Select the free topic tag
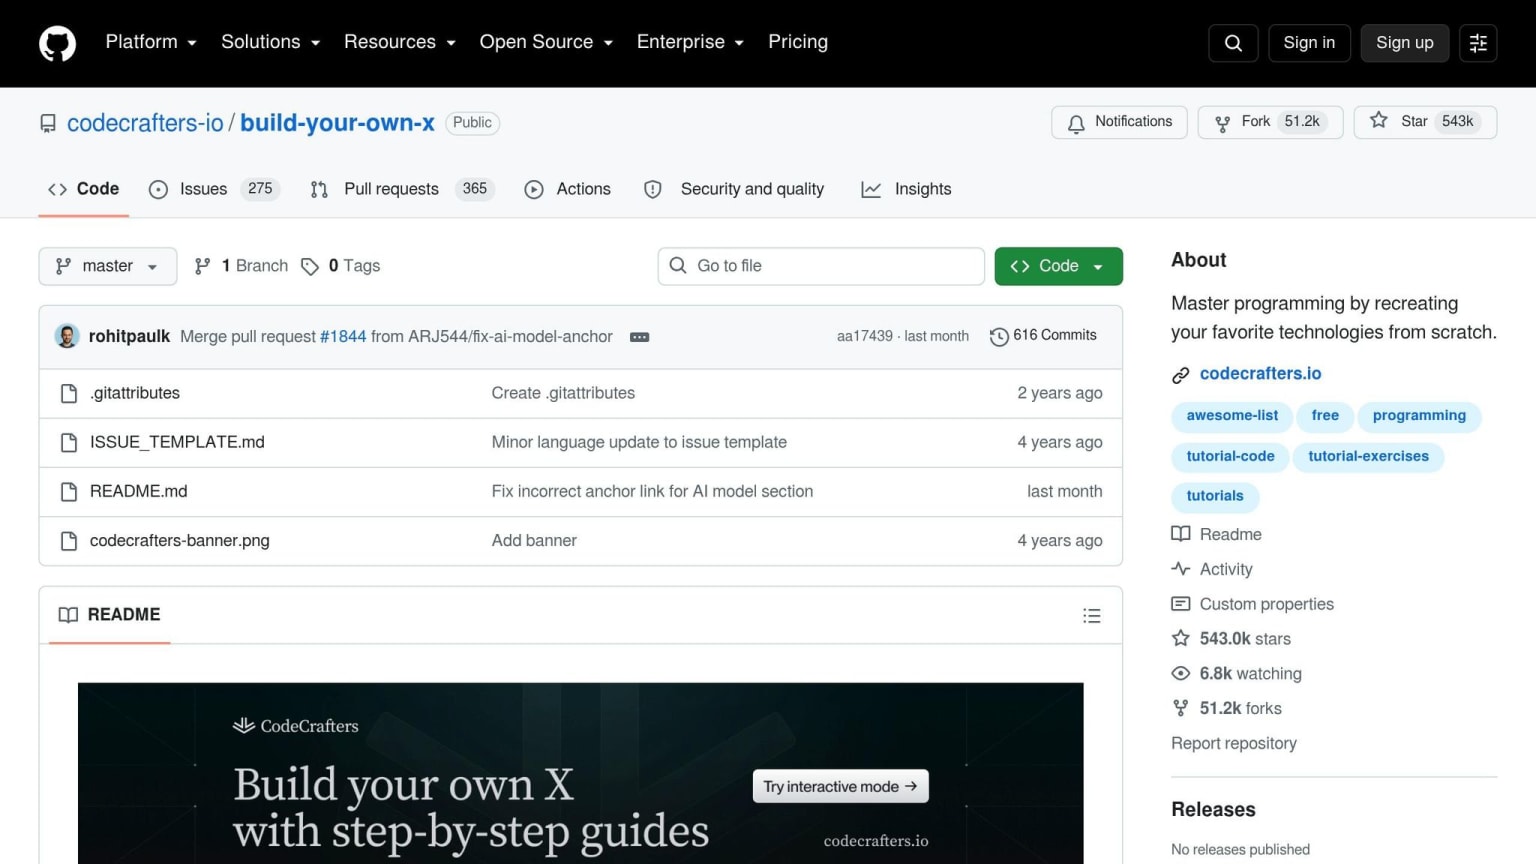 click(1325, 416)
